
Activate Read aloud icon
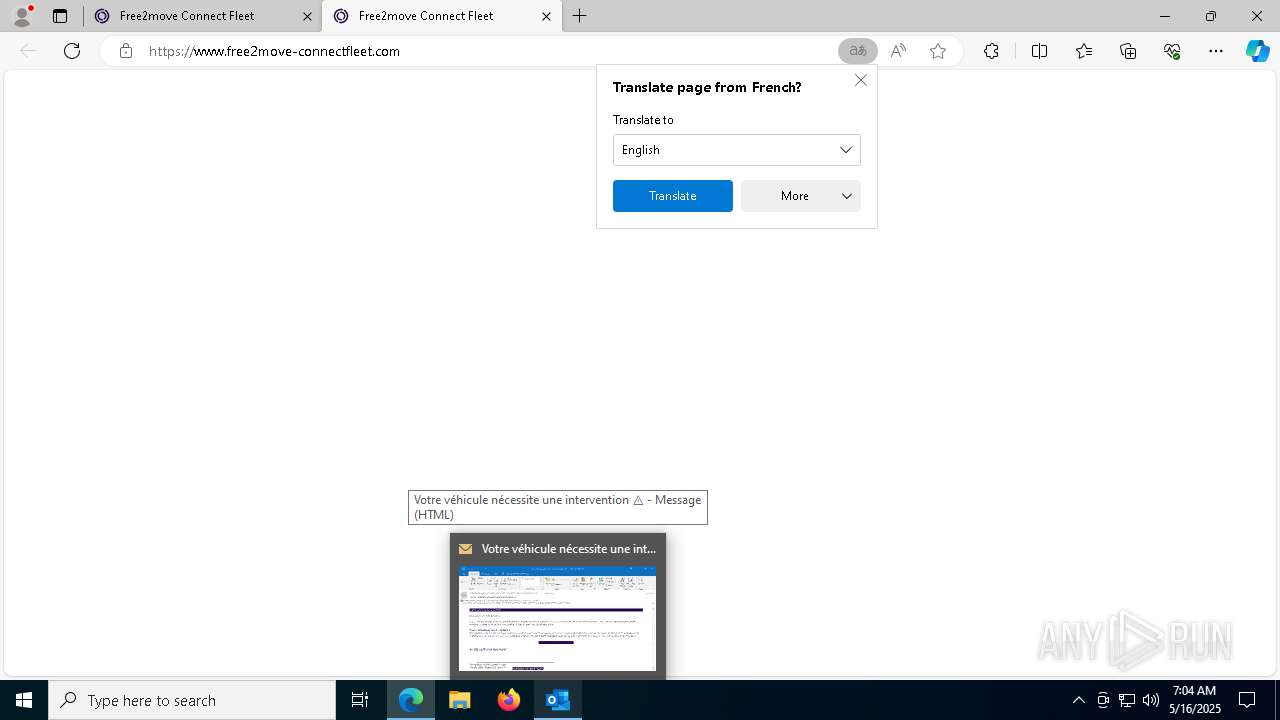[x=898, y=51]
